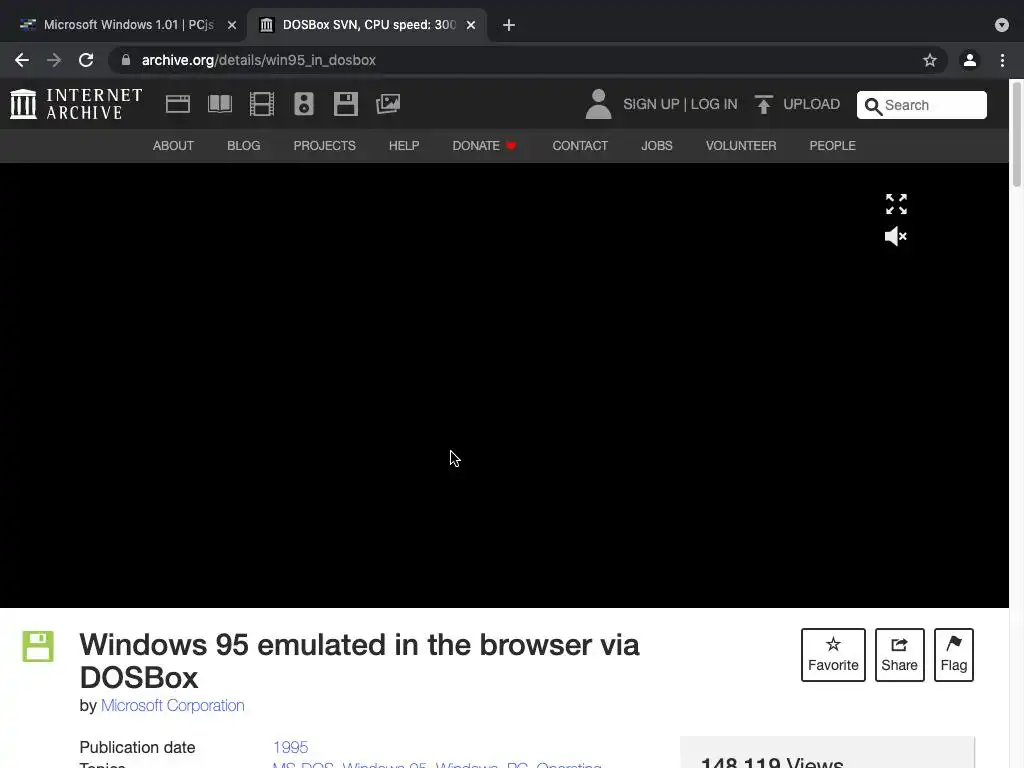The image size is (1024, 768).
Task: Go back to the previous page
Action: coord(22,60)
